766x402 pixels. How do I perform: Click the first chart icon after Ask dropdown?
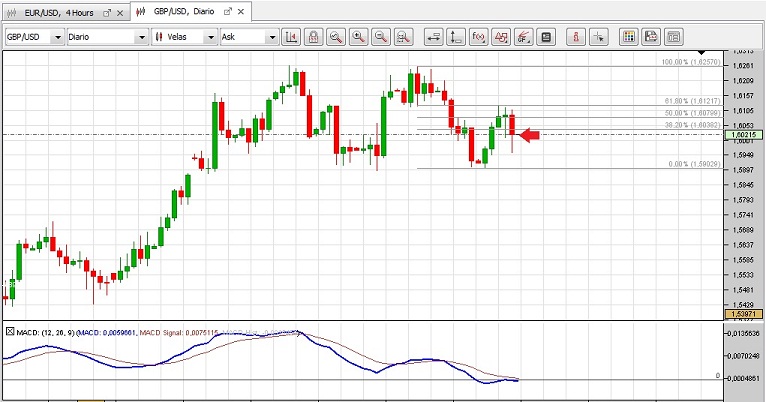(292, 37)
